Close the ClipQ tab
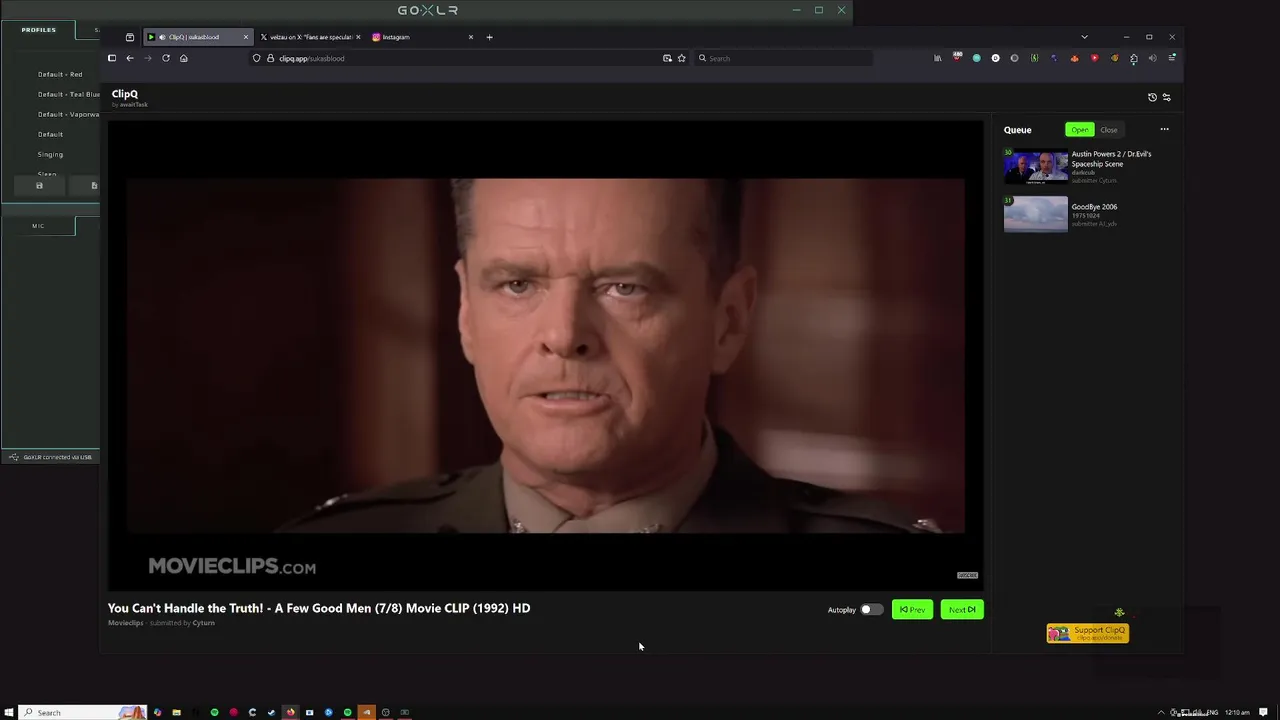Image resolution: width=1280 pixels, height=720 pixels. [245, 37]
